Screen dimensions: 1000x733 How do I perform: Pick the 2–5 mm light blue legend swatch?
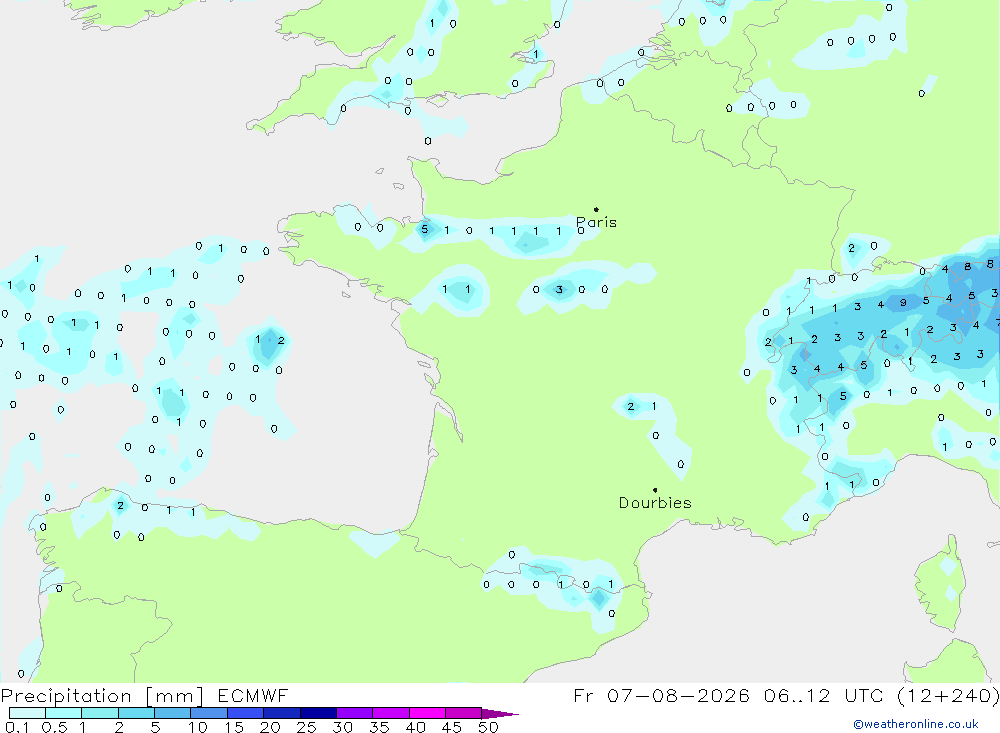tap(136, 713)
